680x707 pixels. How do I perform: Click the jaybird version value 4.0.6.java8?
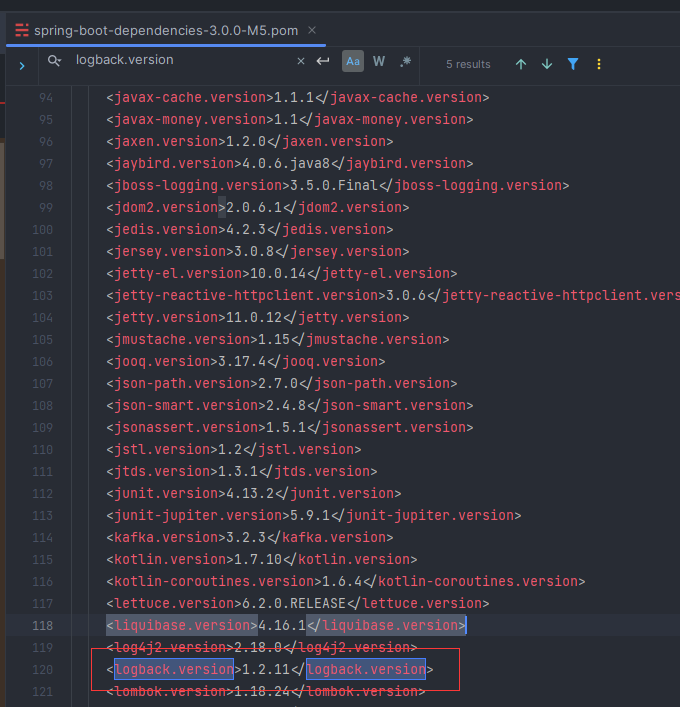286,163
